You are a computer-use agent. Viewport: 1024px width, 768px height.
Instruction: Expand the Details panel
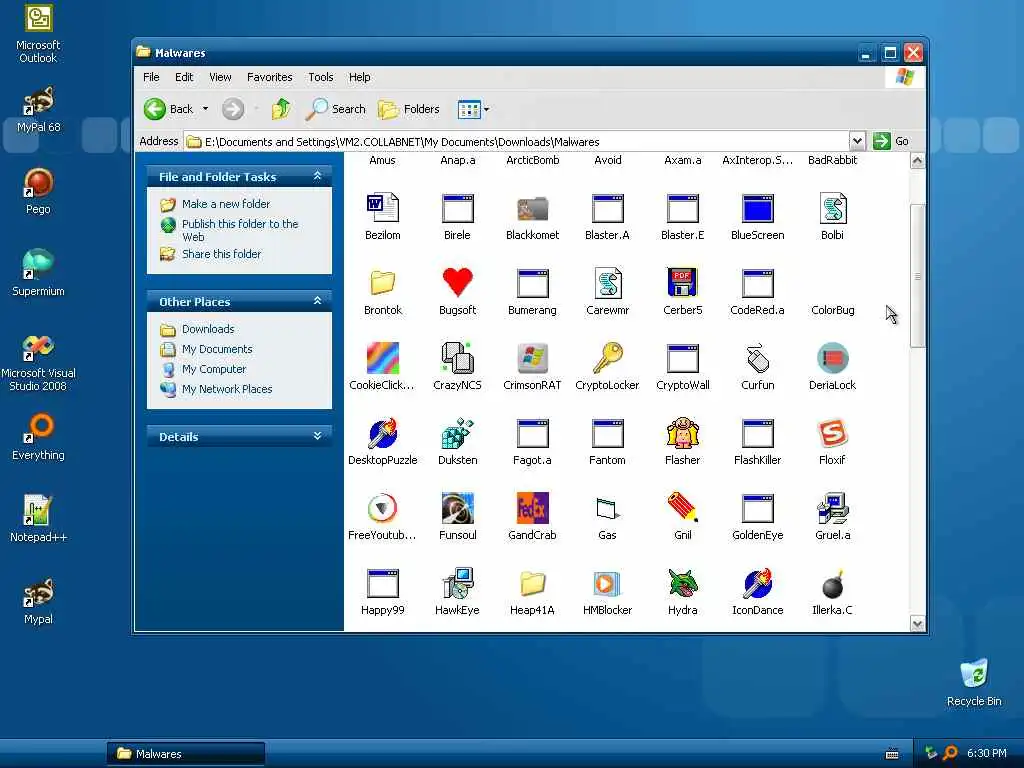(x=317, y=436)
